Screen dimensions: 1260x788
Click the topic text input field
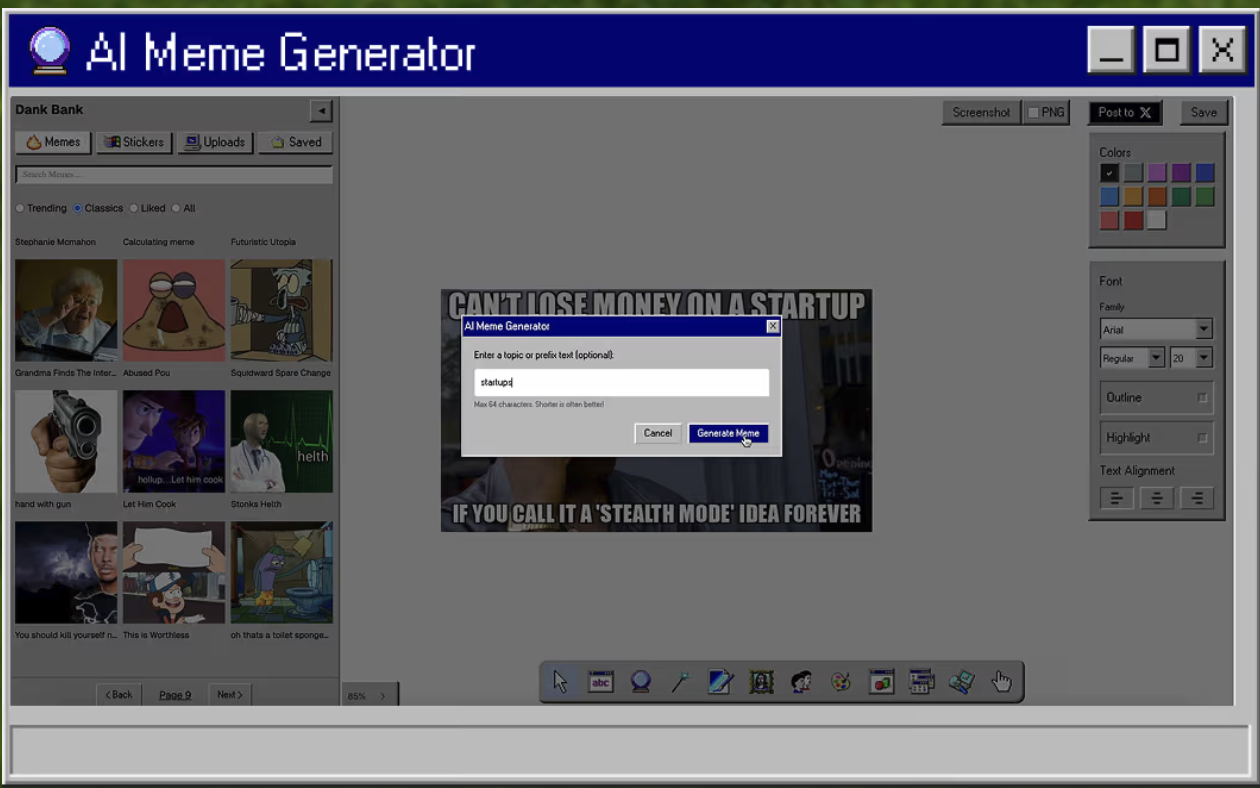tap(622, 382)
